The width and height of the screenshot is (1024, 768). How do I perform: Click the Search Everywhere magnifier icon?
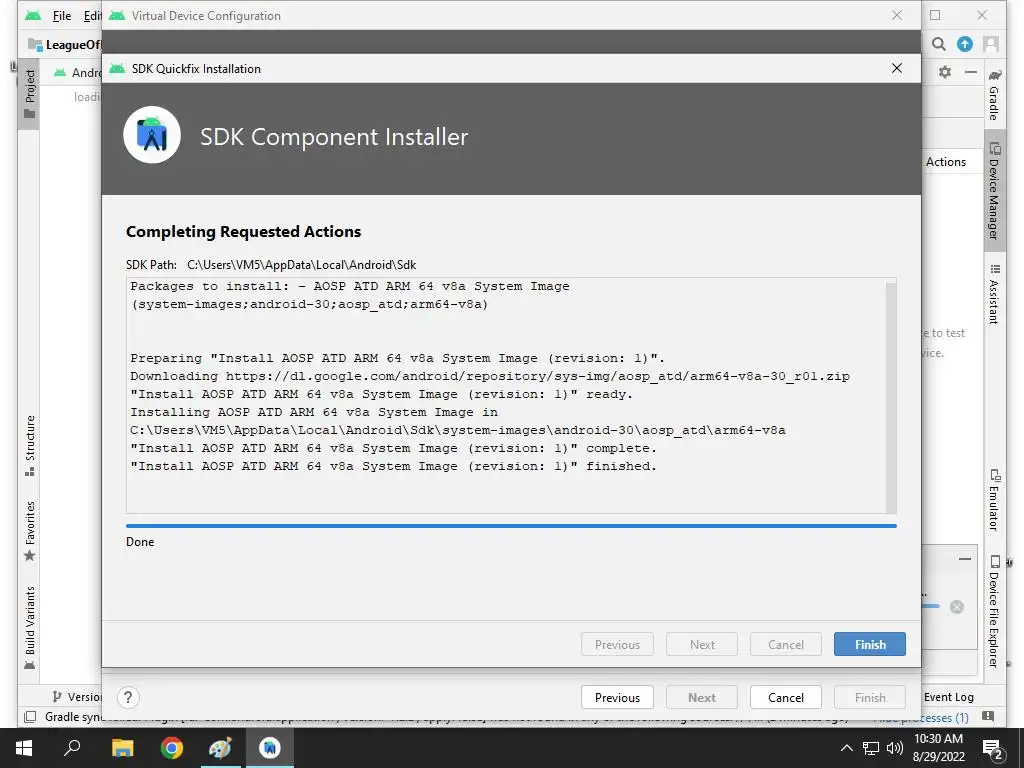[x=938, y=44]
